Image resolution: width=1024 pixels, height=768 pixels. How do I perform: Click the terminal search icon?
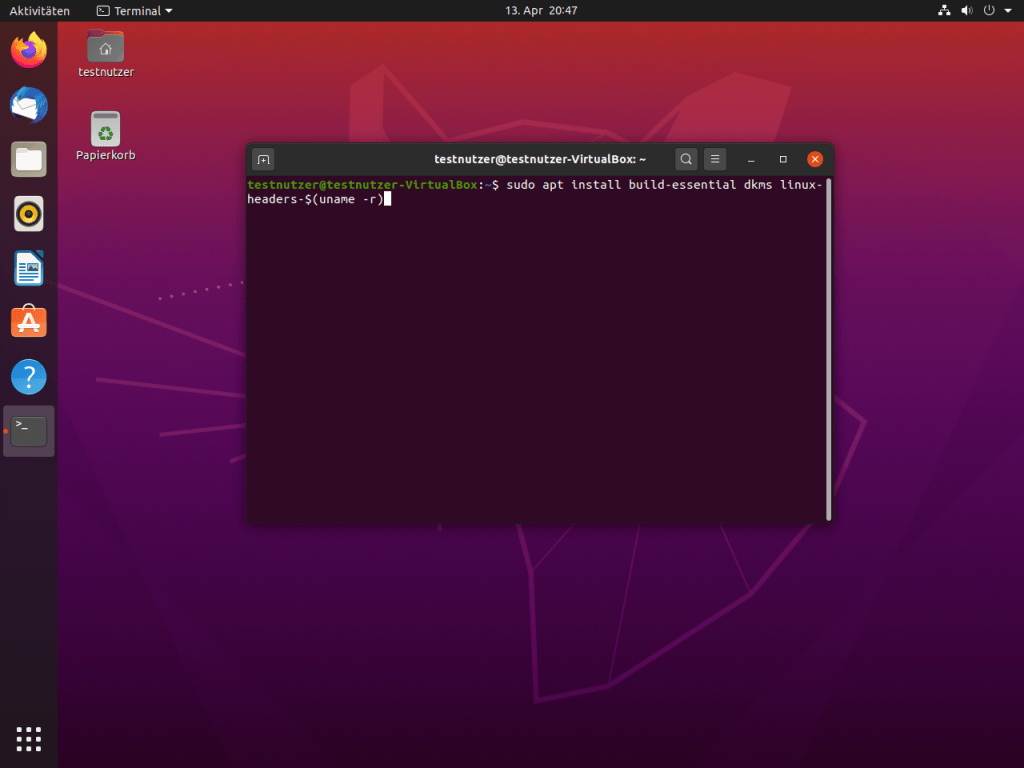tap(686, 159)
